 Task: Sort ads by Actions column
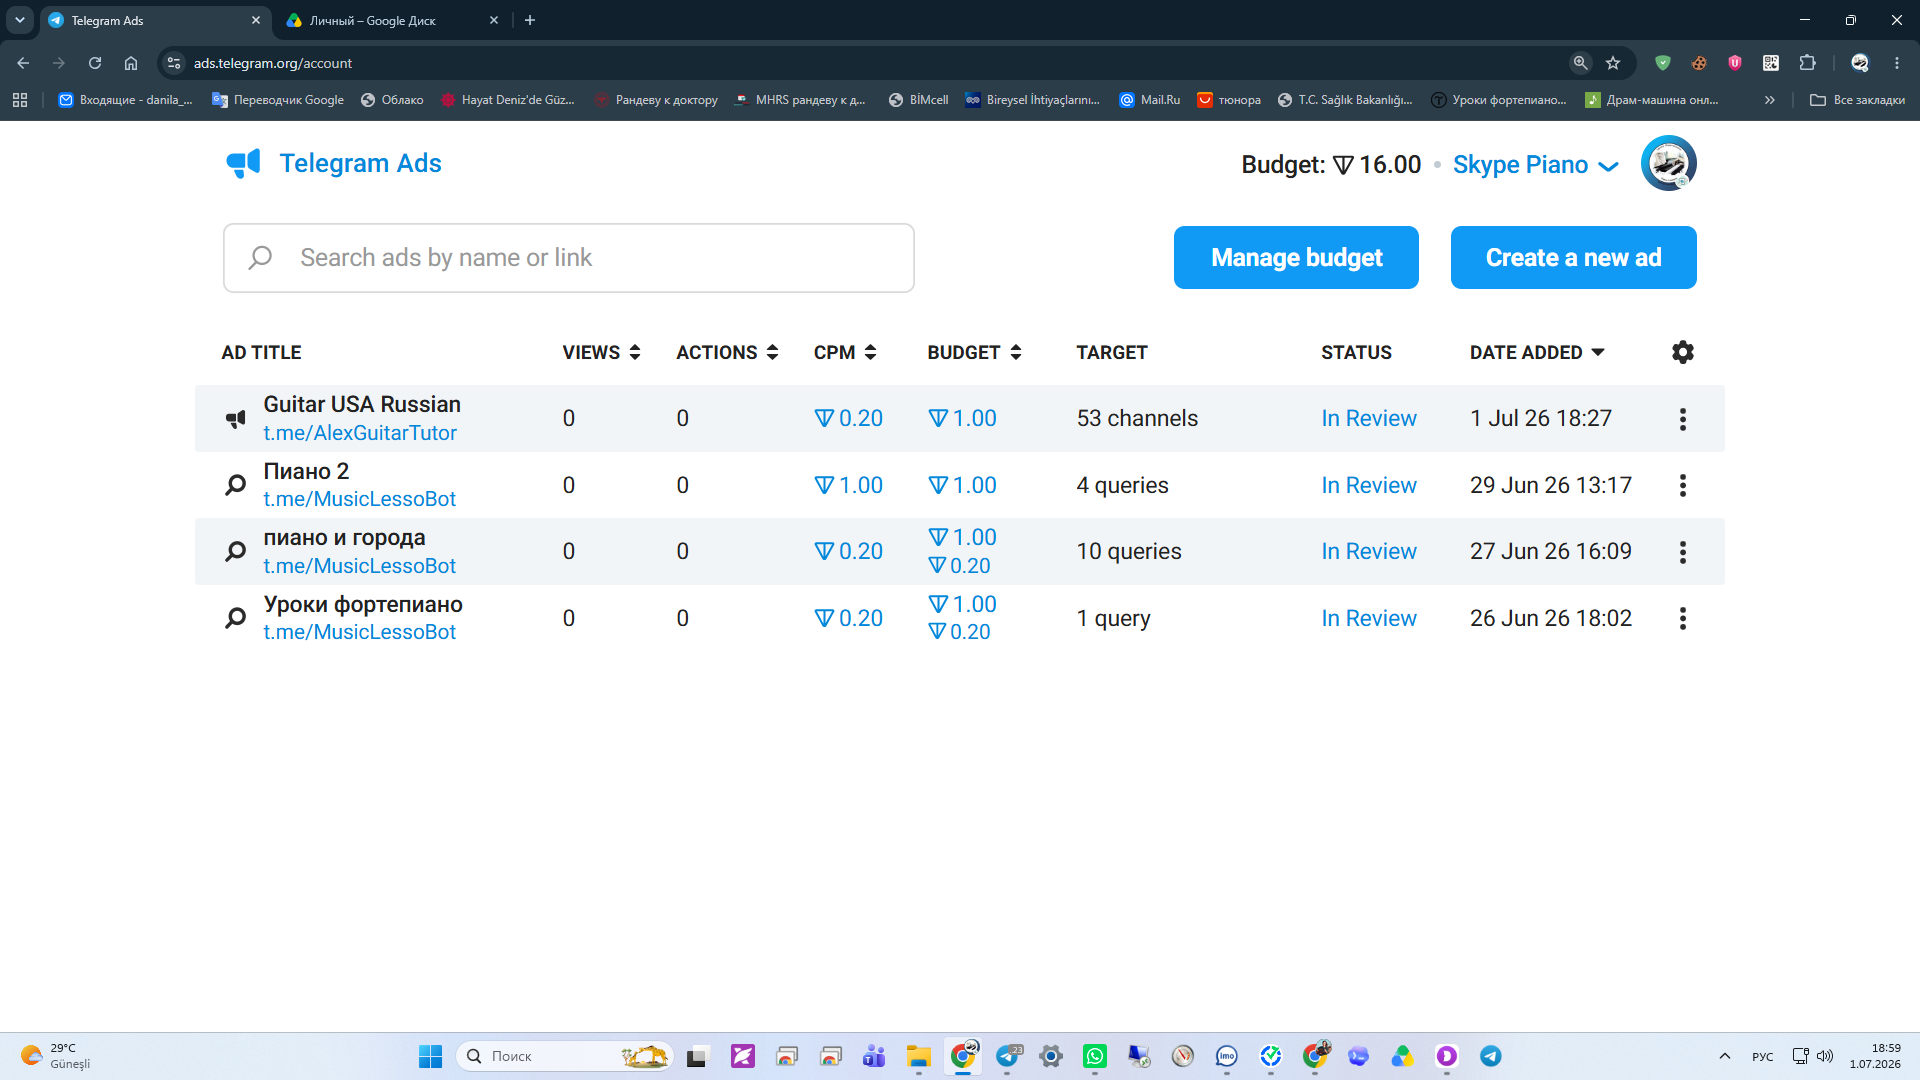coord(727,352)
